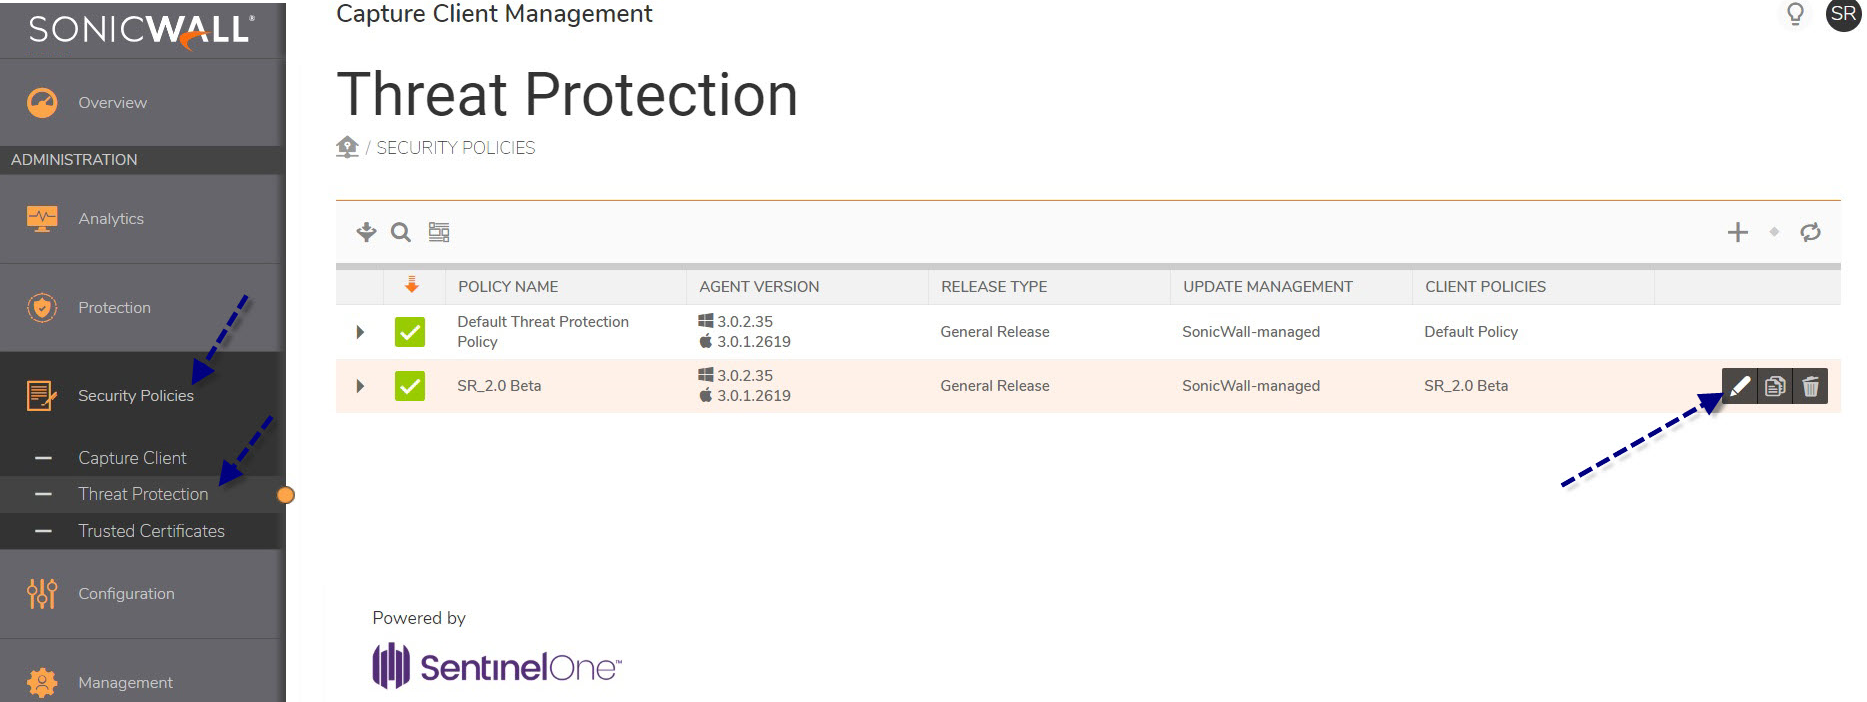Toggle the SR_2.0 Beta policy checkbox

pyautogui.click(x=410, y=386)
